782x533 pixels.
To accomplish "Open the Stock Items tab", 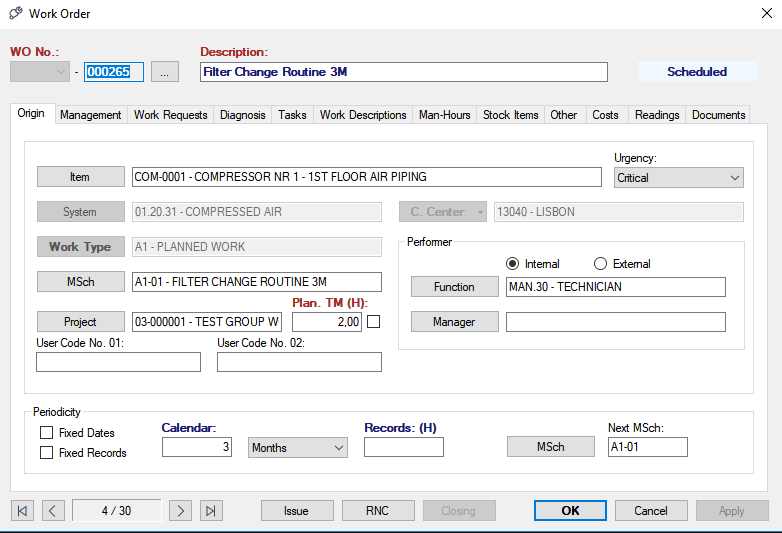I will coord(510,115).
